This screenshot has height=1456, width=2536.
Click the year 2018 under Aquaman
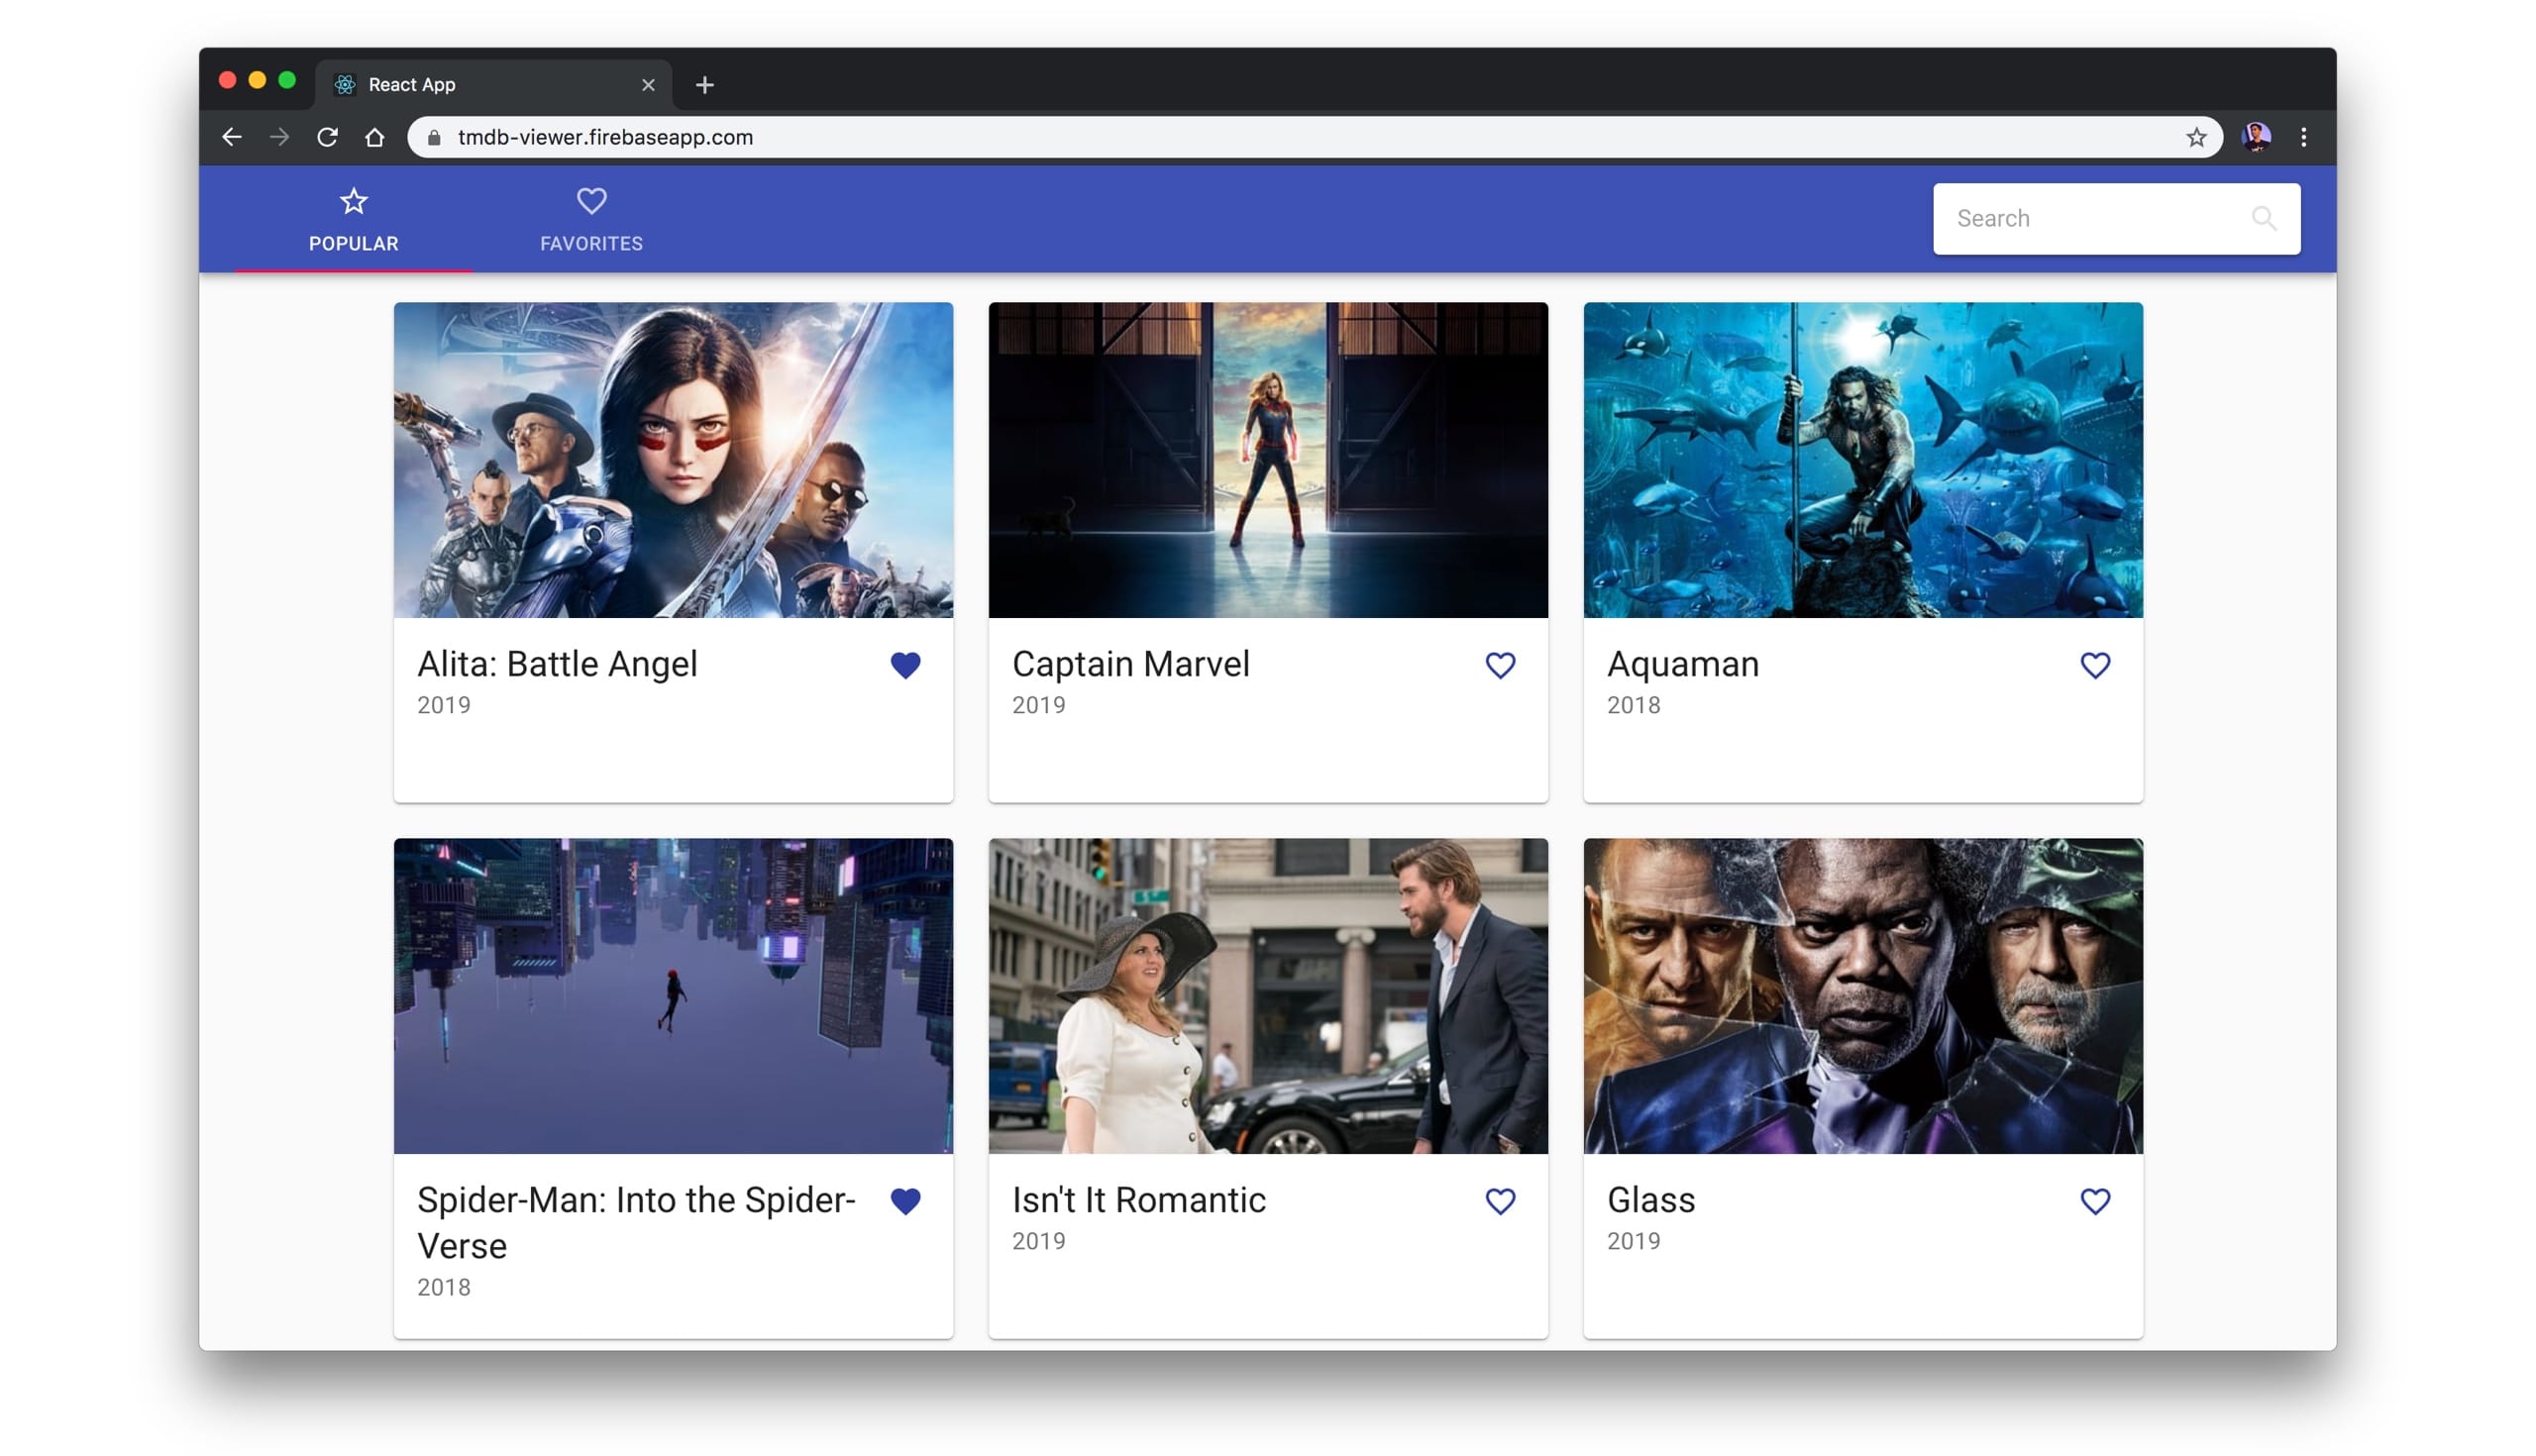1634,705
